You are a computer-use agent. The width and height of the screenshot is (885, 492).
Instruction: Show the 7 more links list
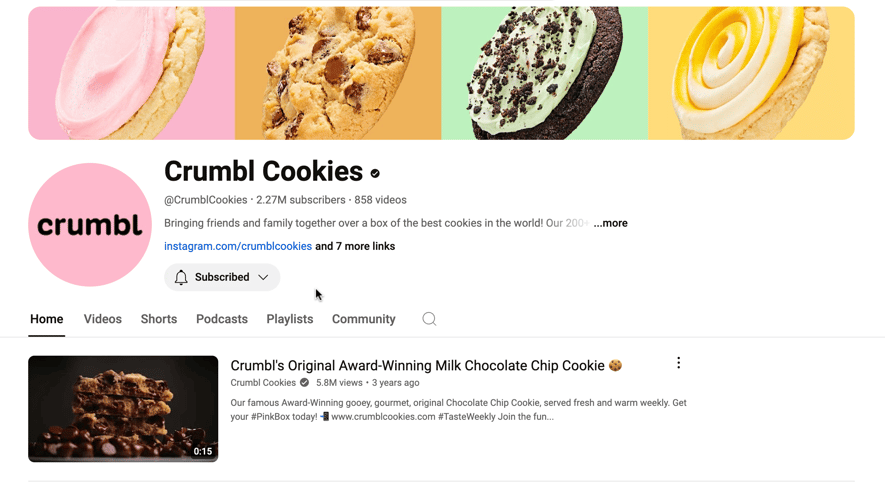[355, 246]
